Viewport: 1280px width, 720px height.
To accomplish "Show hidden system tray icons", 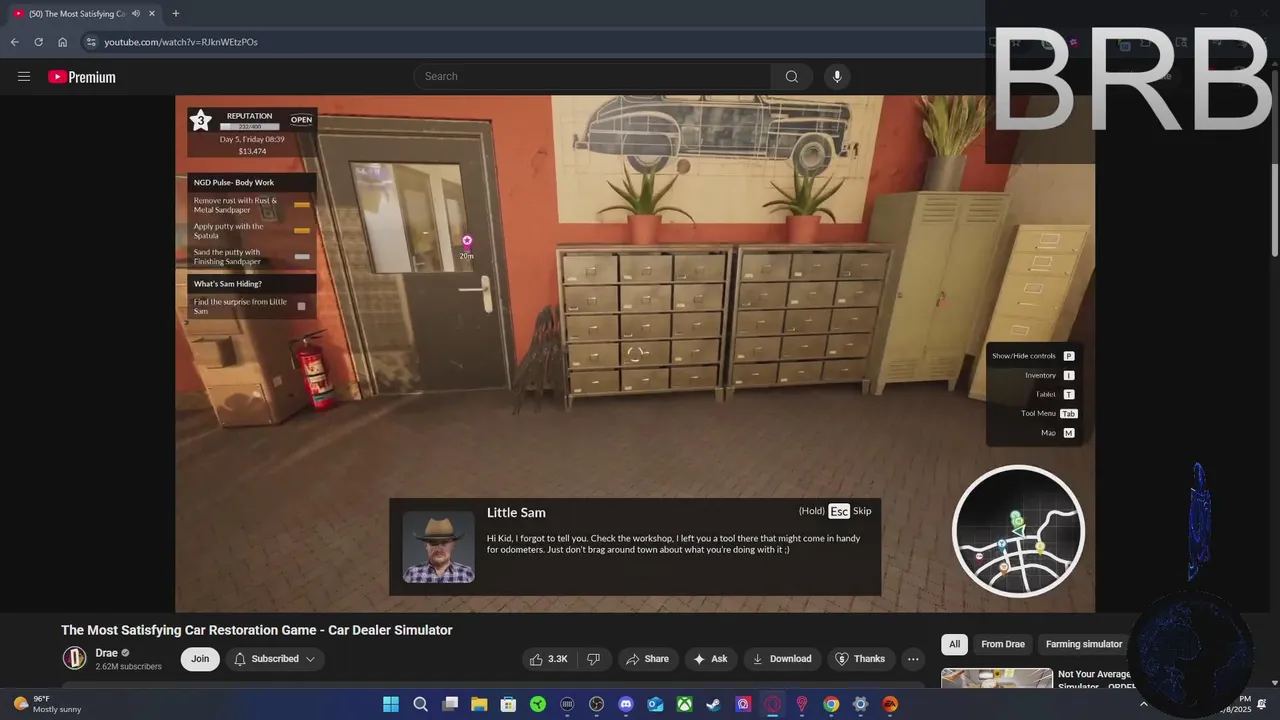I will [1144, 704].
